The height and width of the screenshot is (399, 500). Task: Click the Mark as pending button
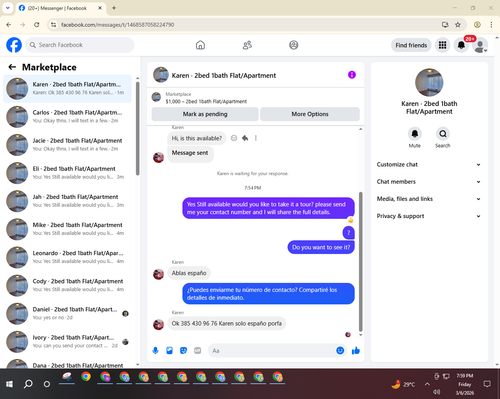point(205,114)
